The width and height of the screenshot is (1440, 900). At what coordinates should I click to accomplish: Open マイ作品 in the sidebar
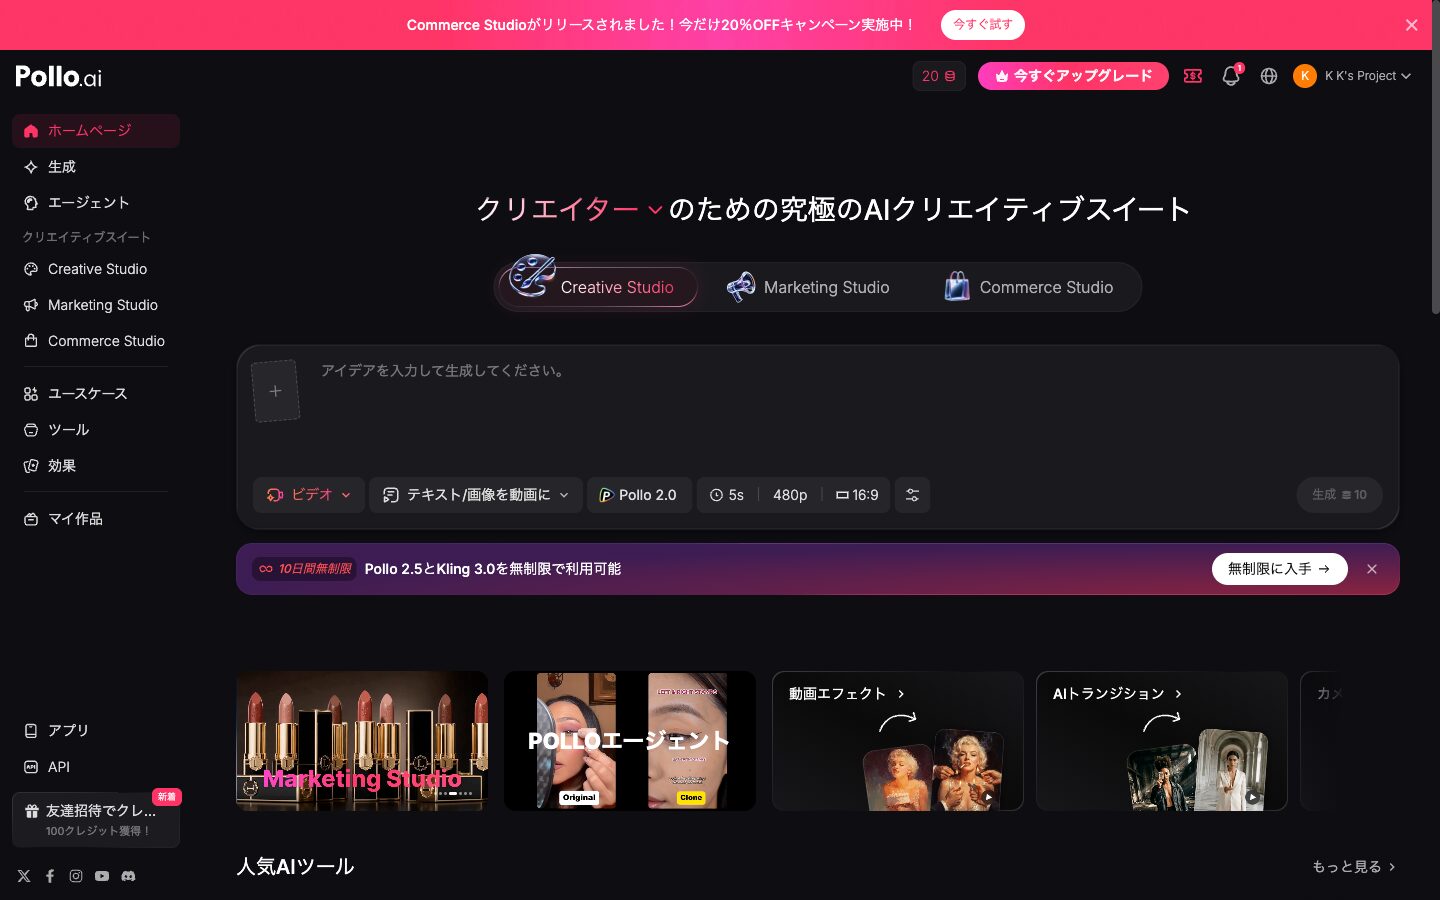click(x=96, y=519)
